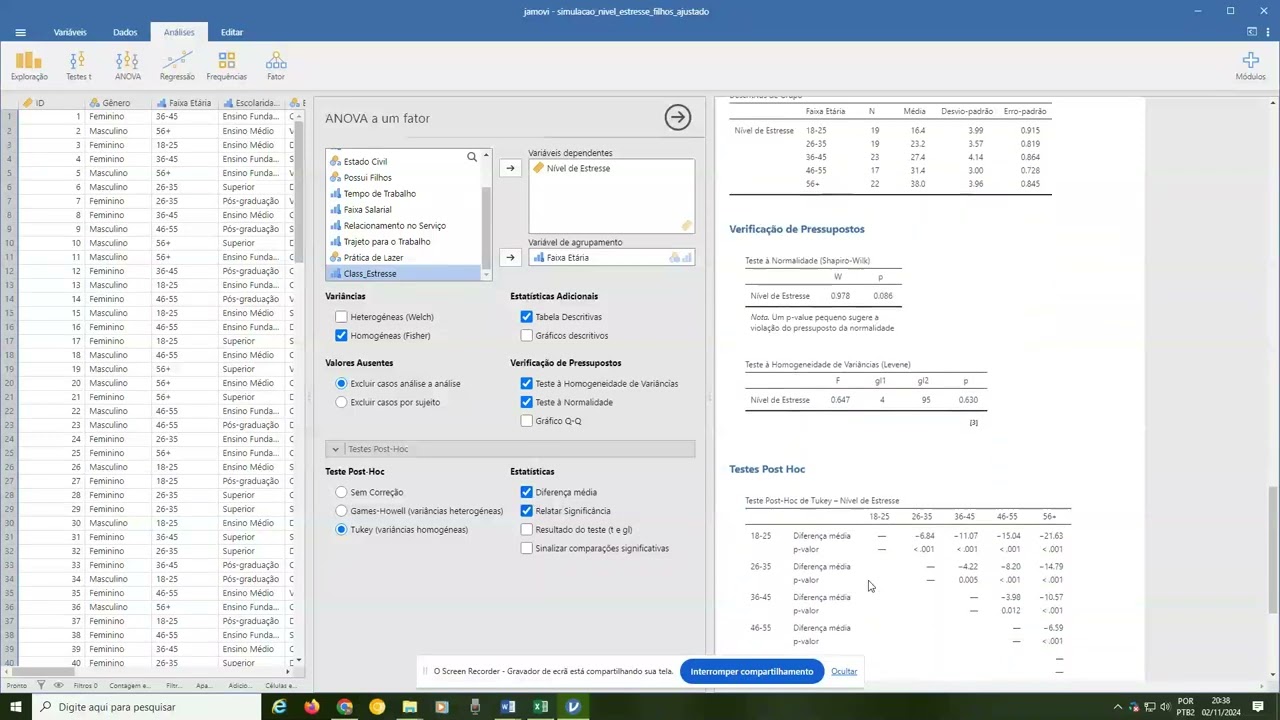Open Firefox from the taskbar
Viewport: 1280px width, 720px height.
[312, 707]
